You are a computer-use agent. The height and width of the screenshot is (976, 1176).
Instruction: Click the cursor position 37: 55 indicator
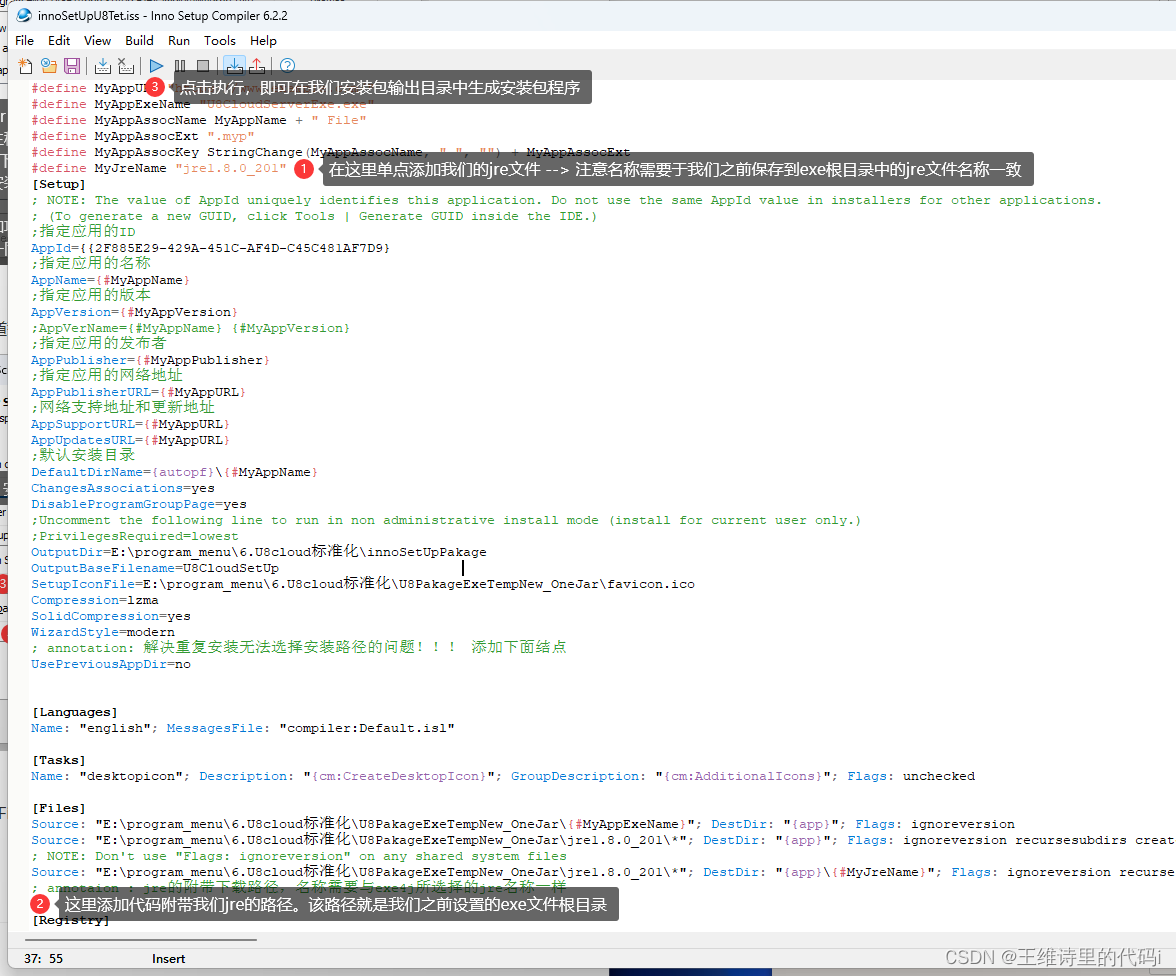pos(44,959)
